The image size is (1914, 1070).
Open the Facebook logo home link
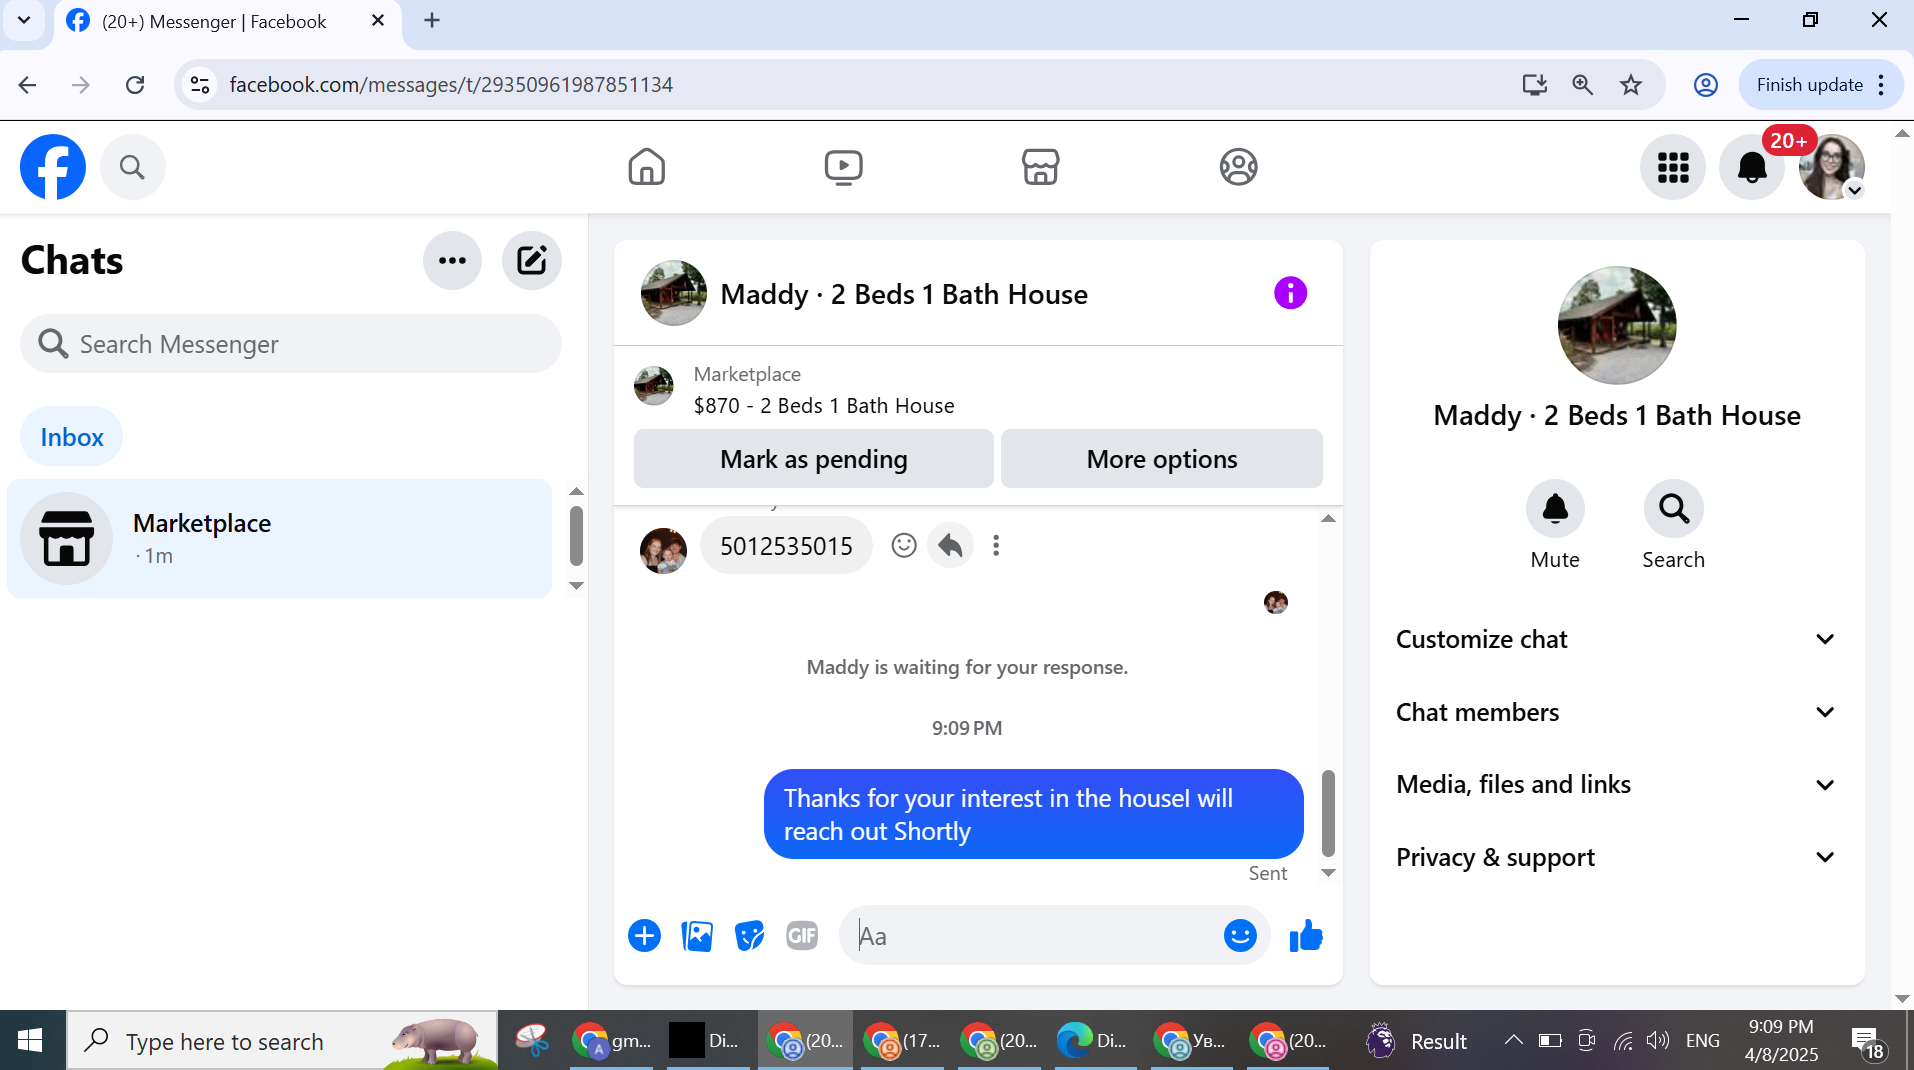(x=53, y=167)
